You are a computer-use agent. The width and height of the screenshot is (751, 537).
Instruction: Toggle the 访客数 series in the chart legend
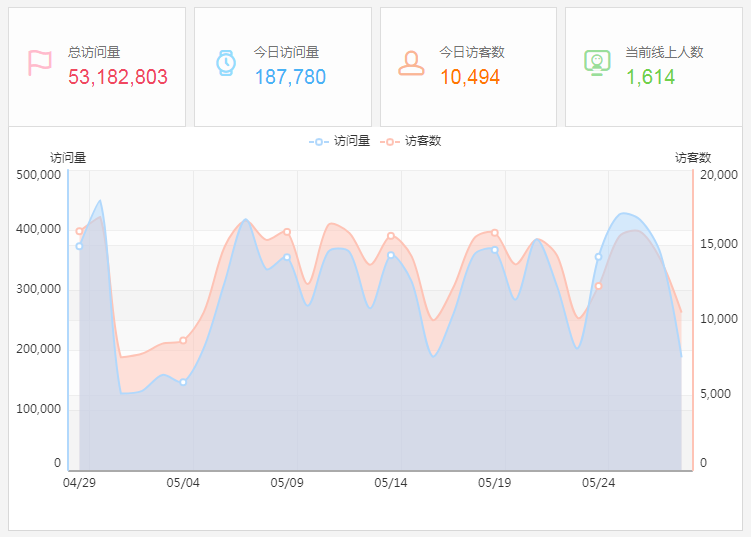pyautogui.click(x=410, y=141)
